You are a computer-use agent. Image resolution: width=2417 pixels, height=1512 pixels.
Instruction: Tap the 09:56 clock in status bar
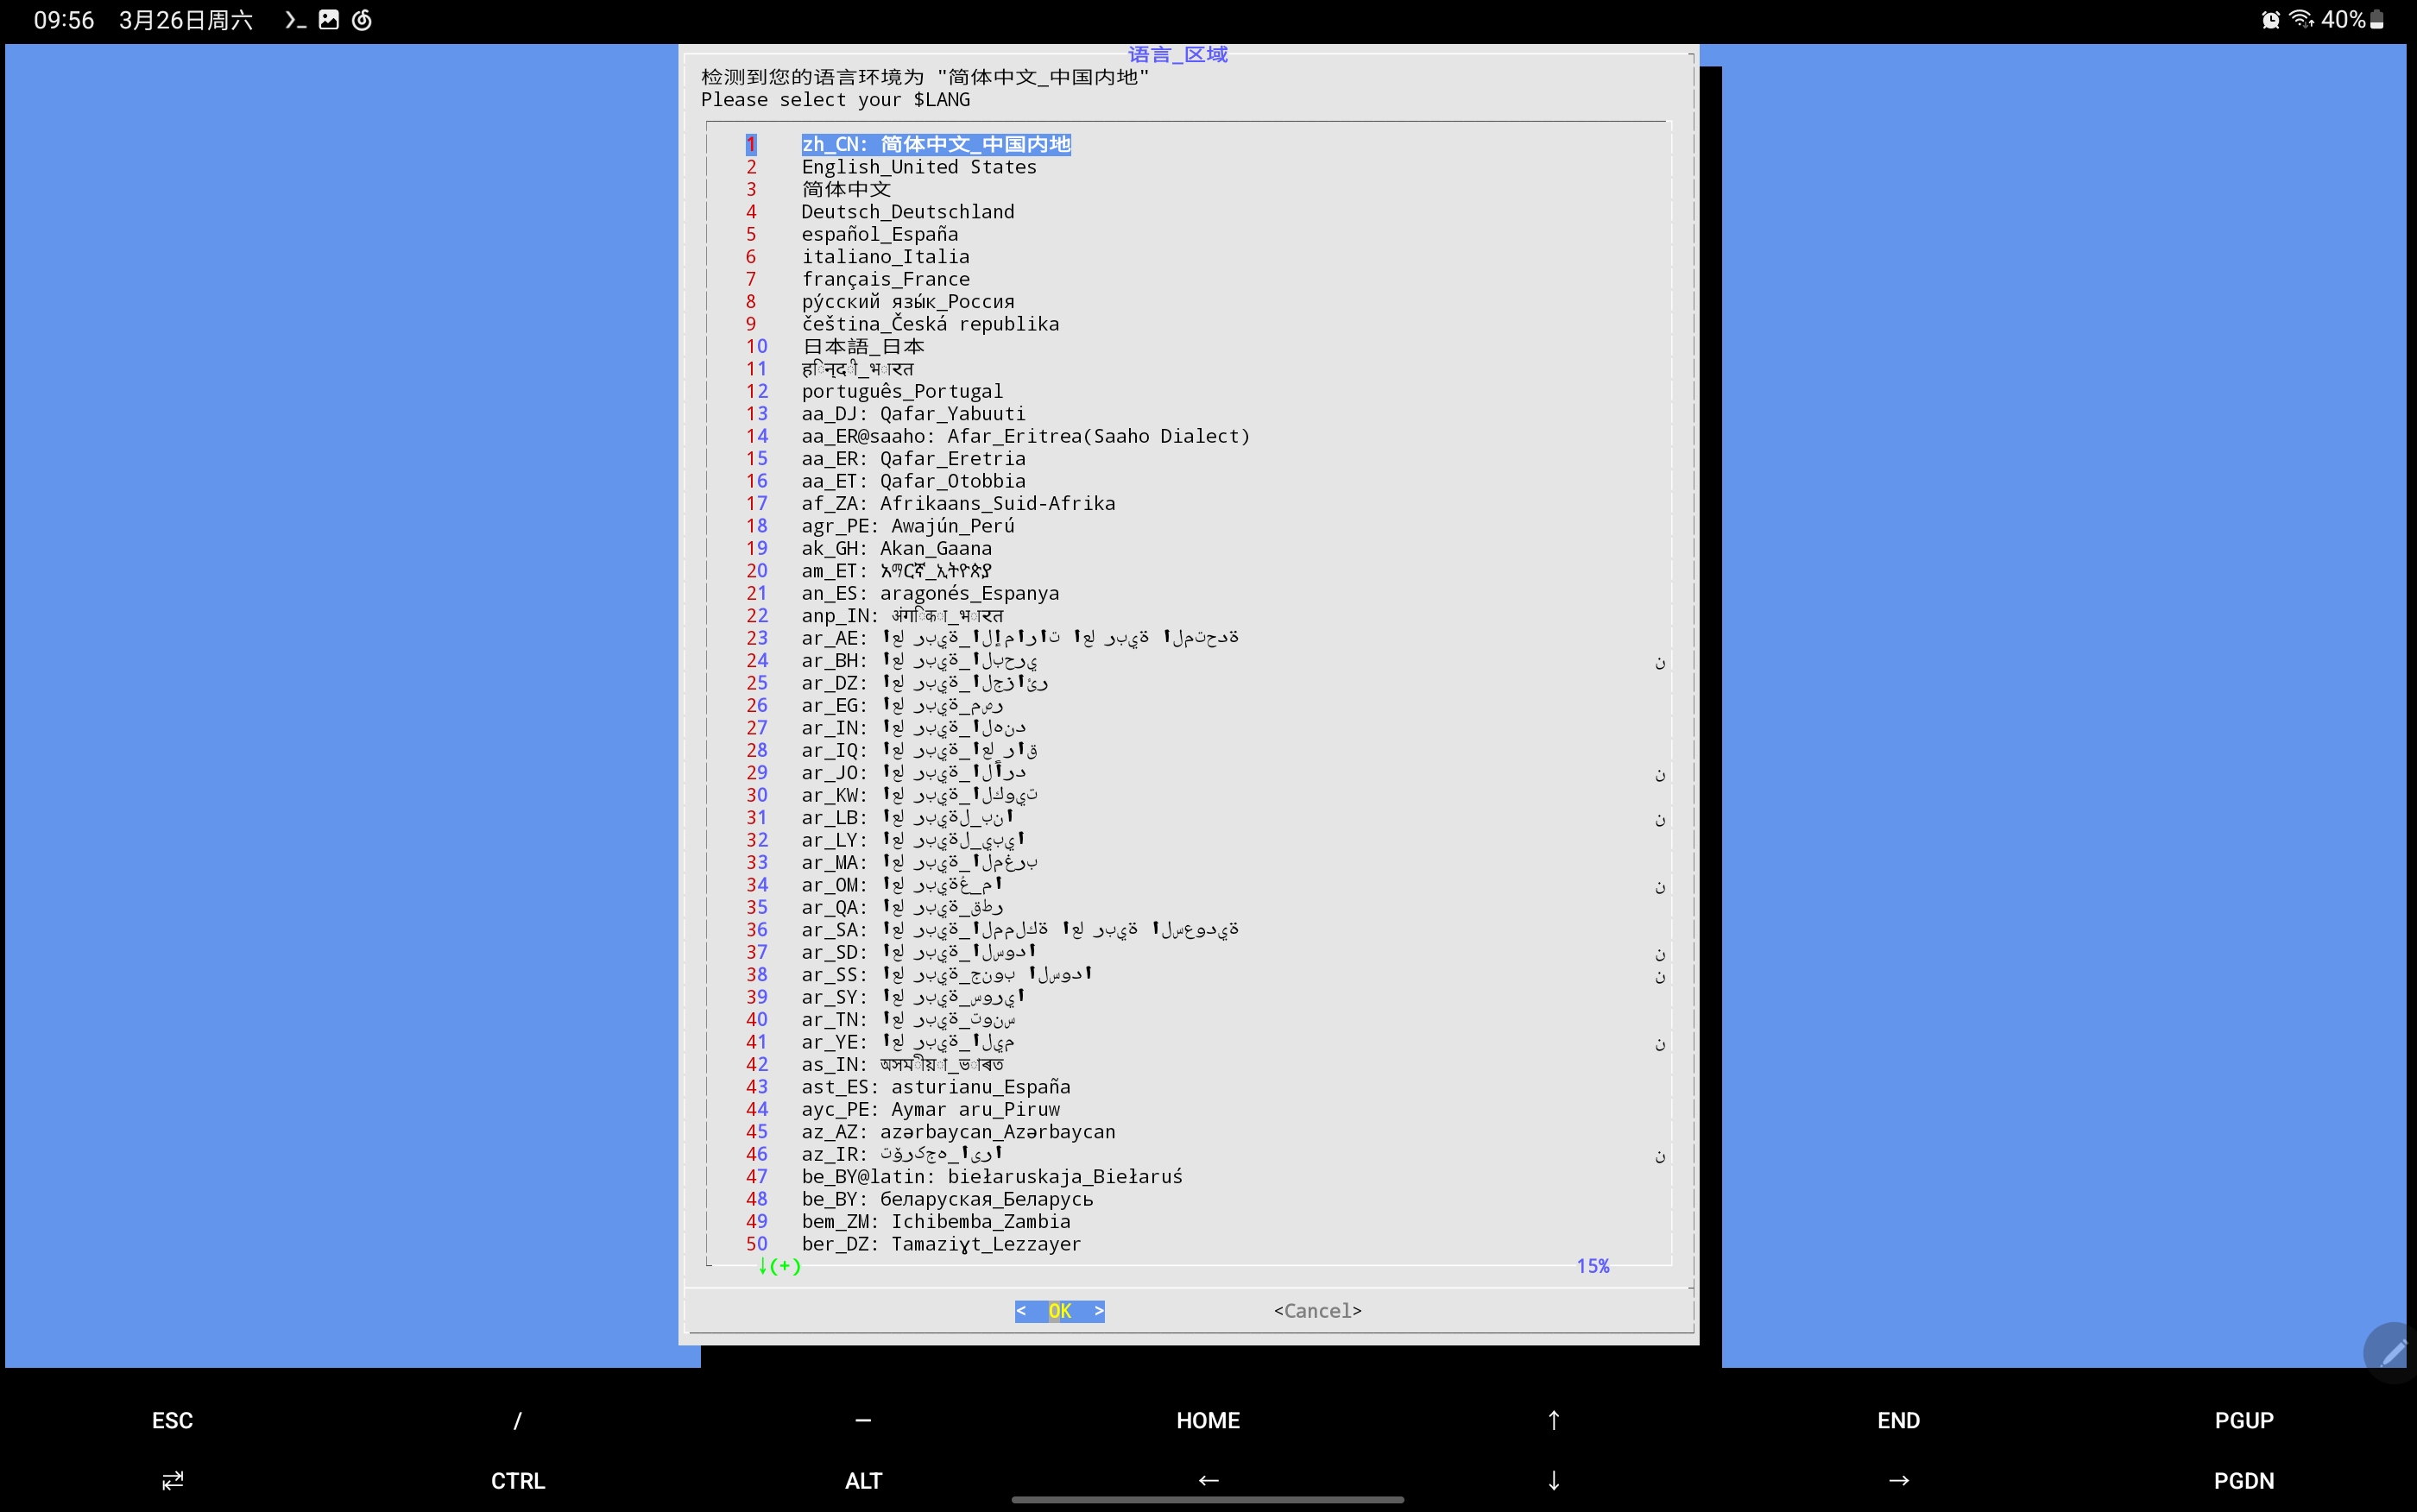[64, 20]
